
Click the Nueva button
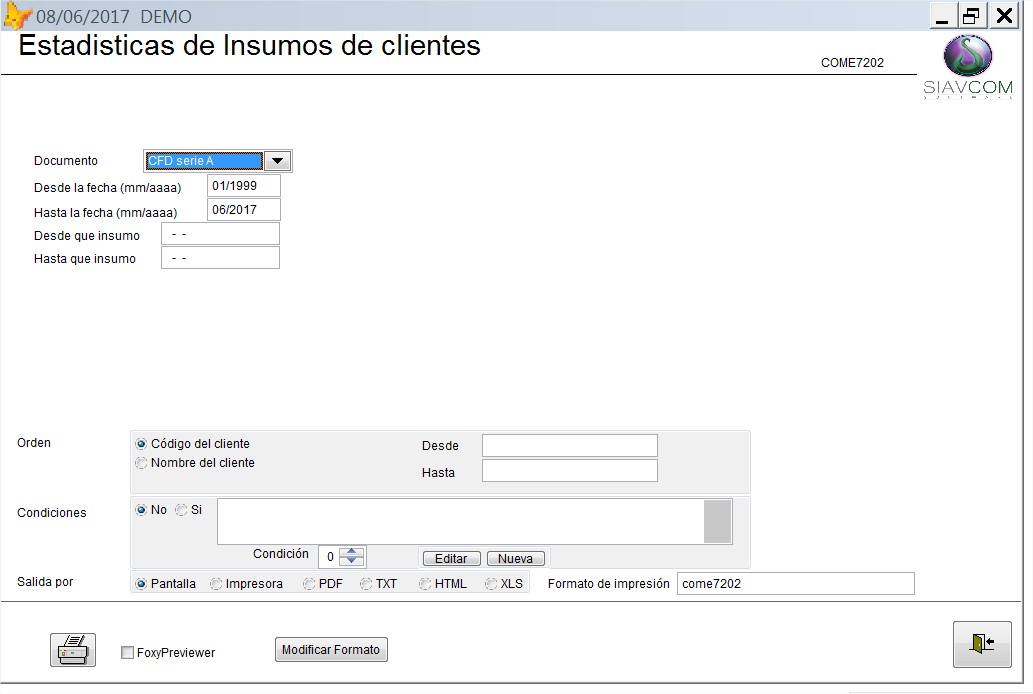[515, 559]
